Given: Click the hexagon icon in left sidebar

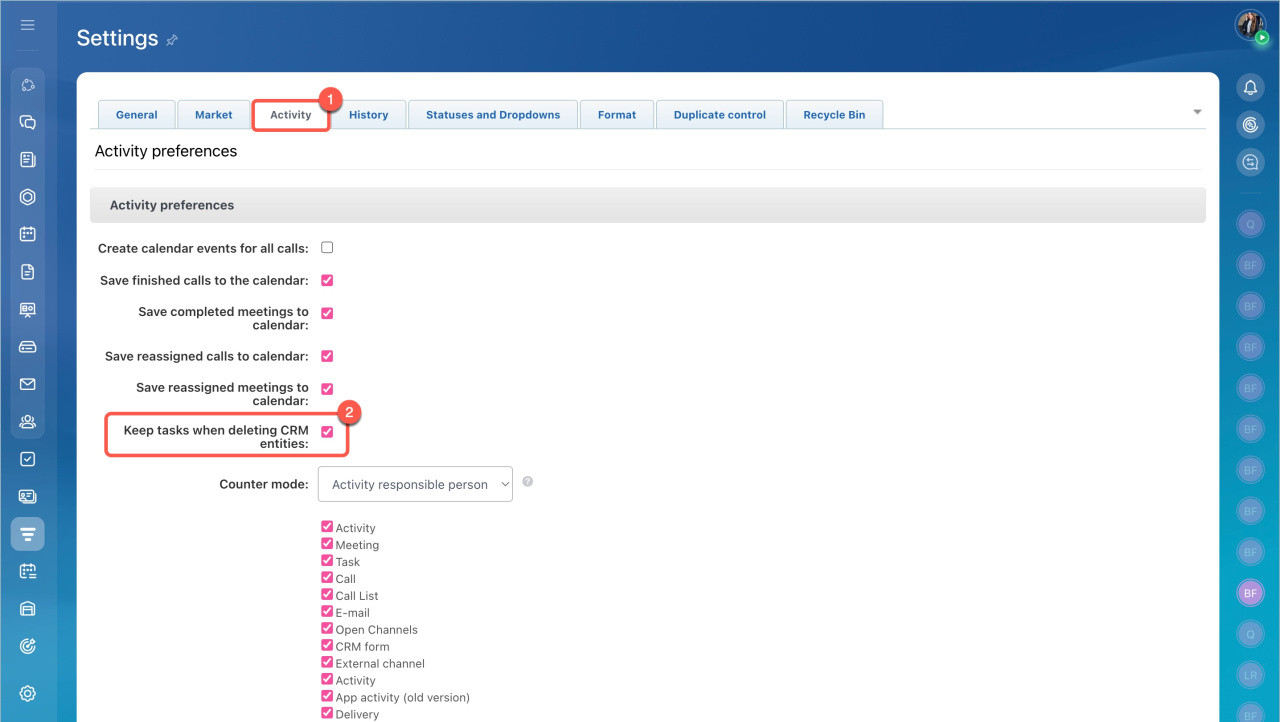Looking at the screenshot, I should [28, 197].
